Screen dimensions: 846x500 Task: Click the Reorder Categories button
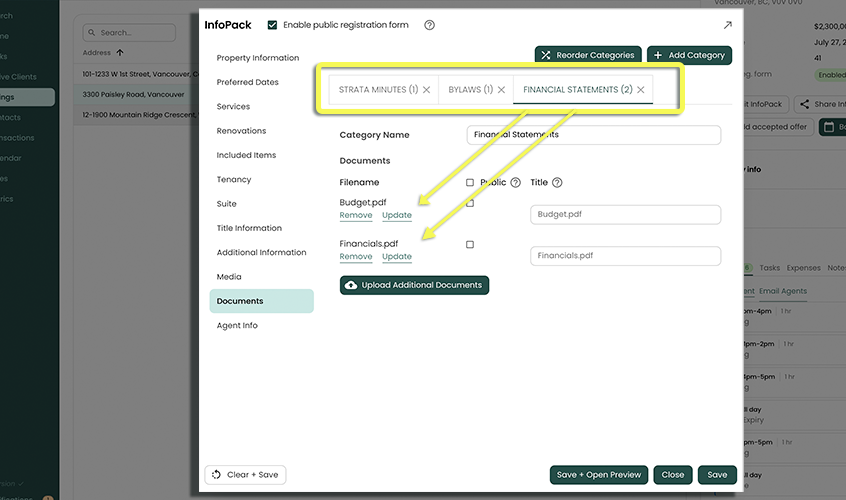coord(588,55)
